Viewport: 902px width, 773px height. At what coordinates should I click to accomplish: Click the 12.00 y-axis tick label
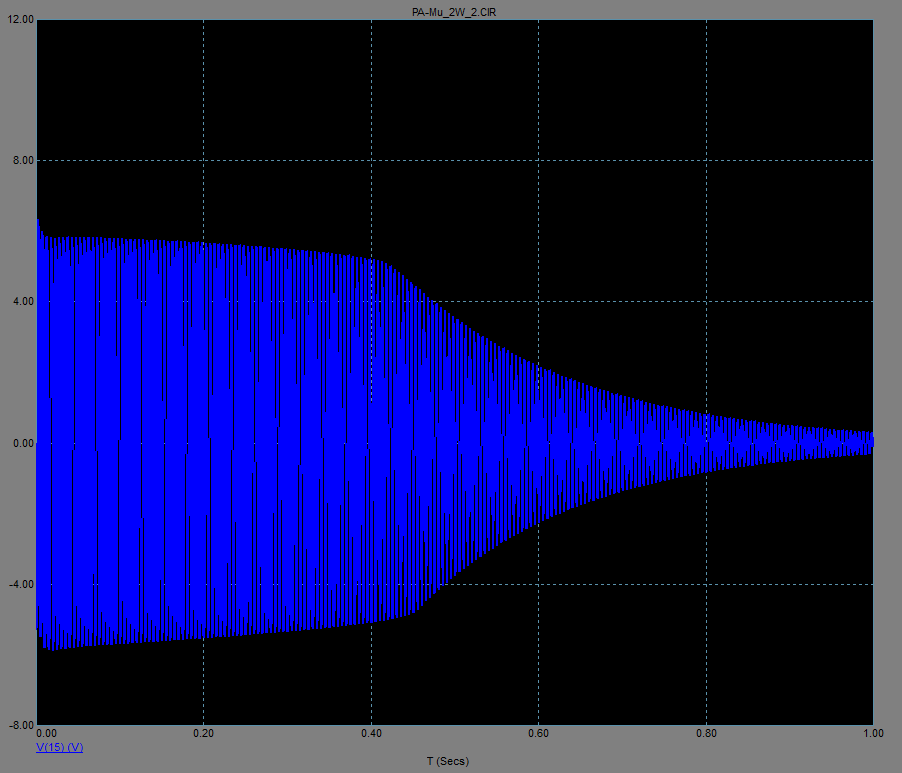click(x=19, y=20)
